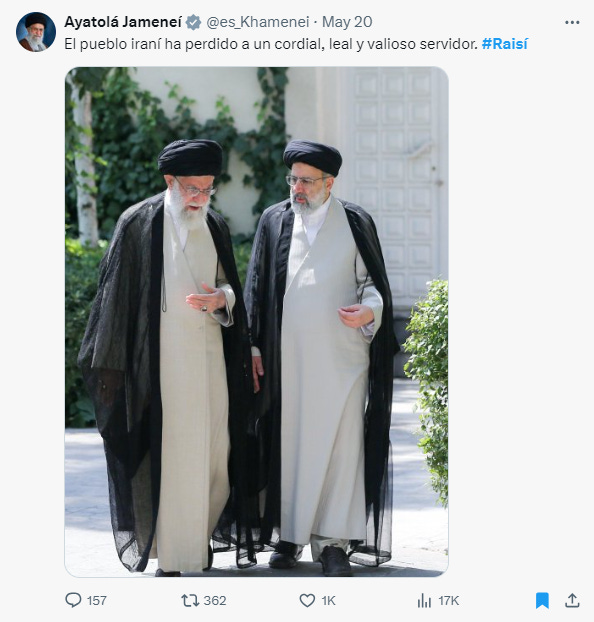Click the 362 reposts count
Viewport: 594px width, 622px height.
pos(215,601)
